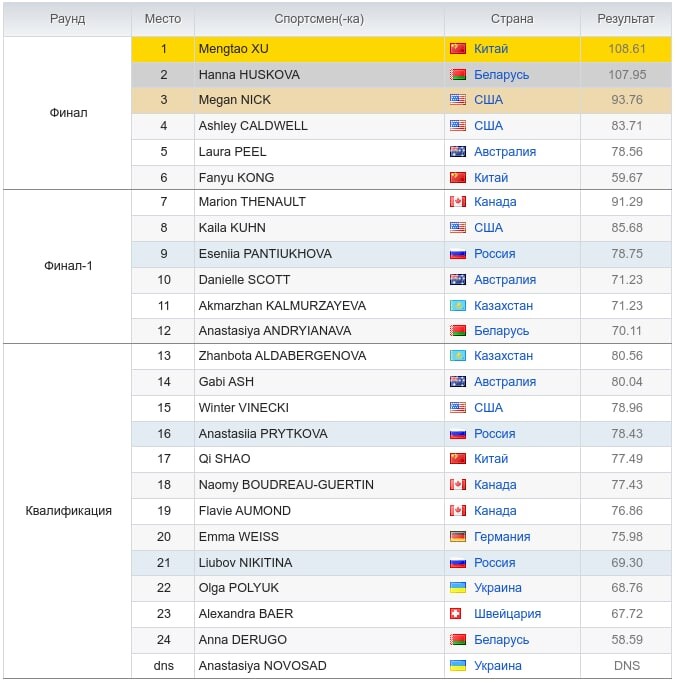Image resolution: width=677 pixels, height=683 pixels.
Task: Select athlete name Ashley CALDWELL
Action: tap(253, 126)
